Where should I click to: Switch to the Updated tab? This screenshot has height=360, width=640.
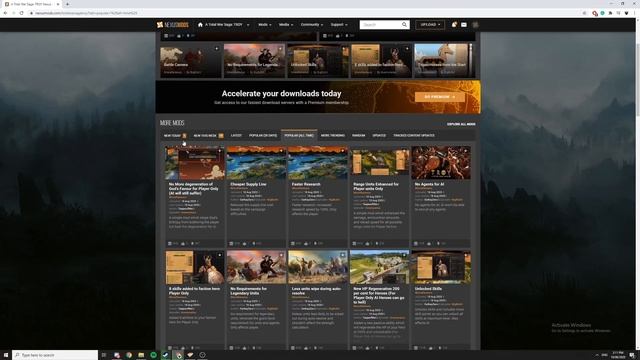pos(379,136)
